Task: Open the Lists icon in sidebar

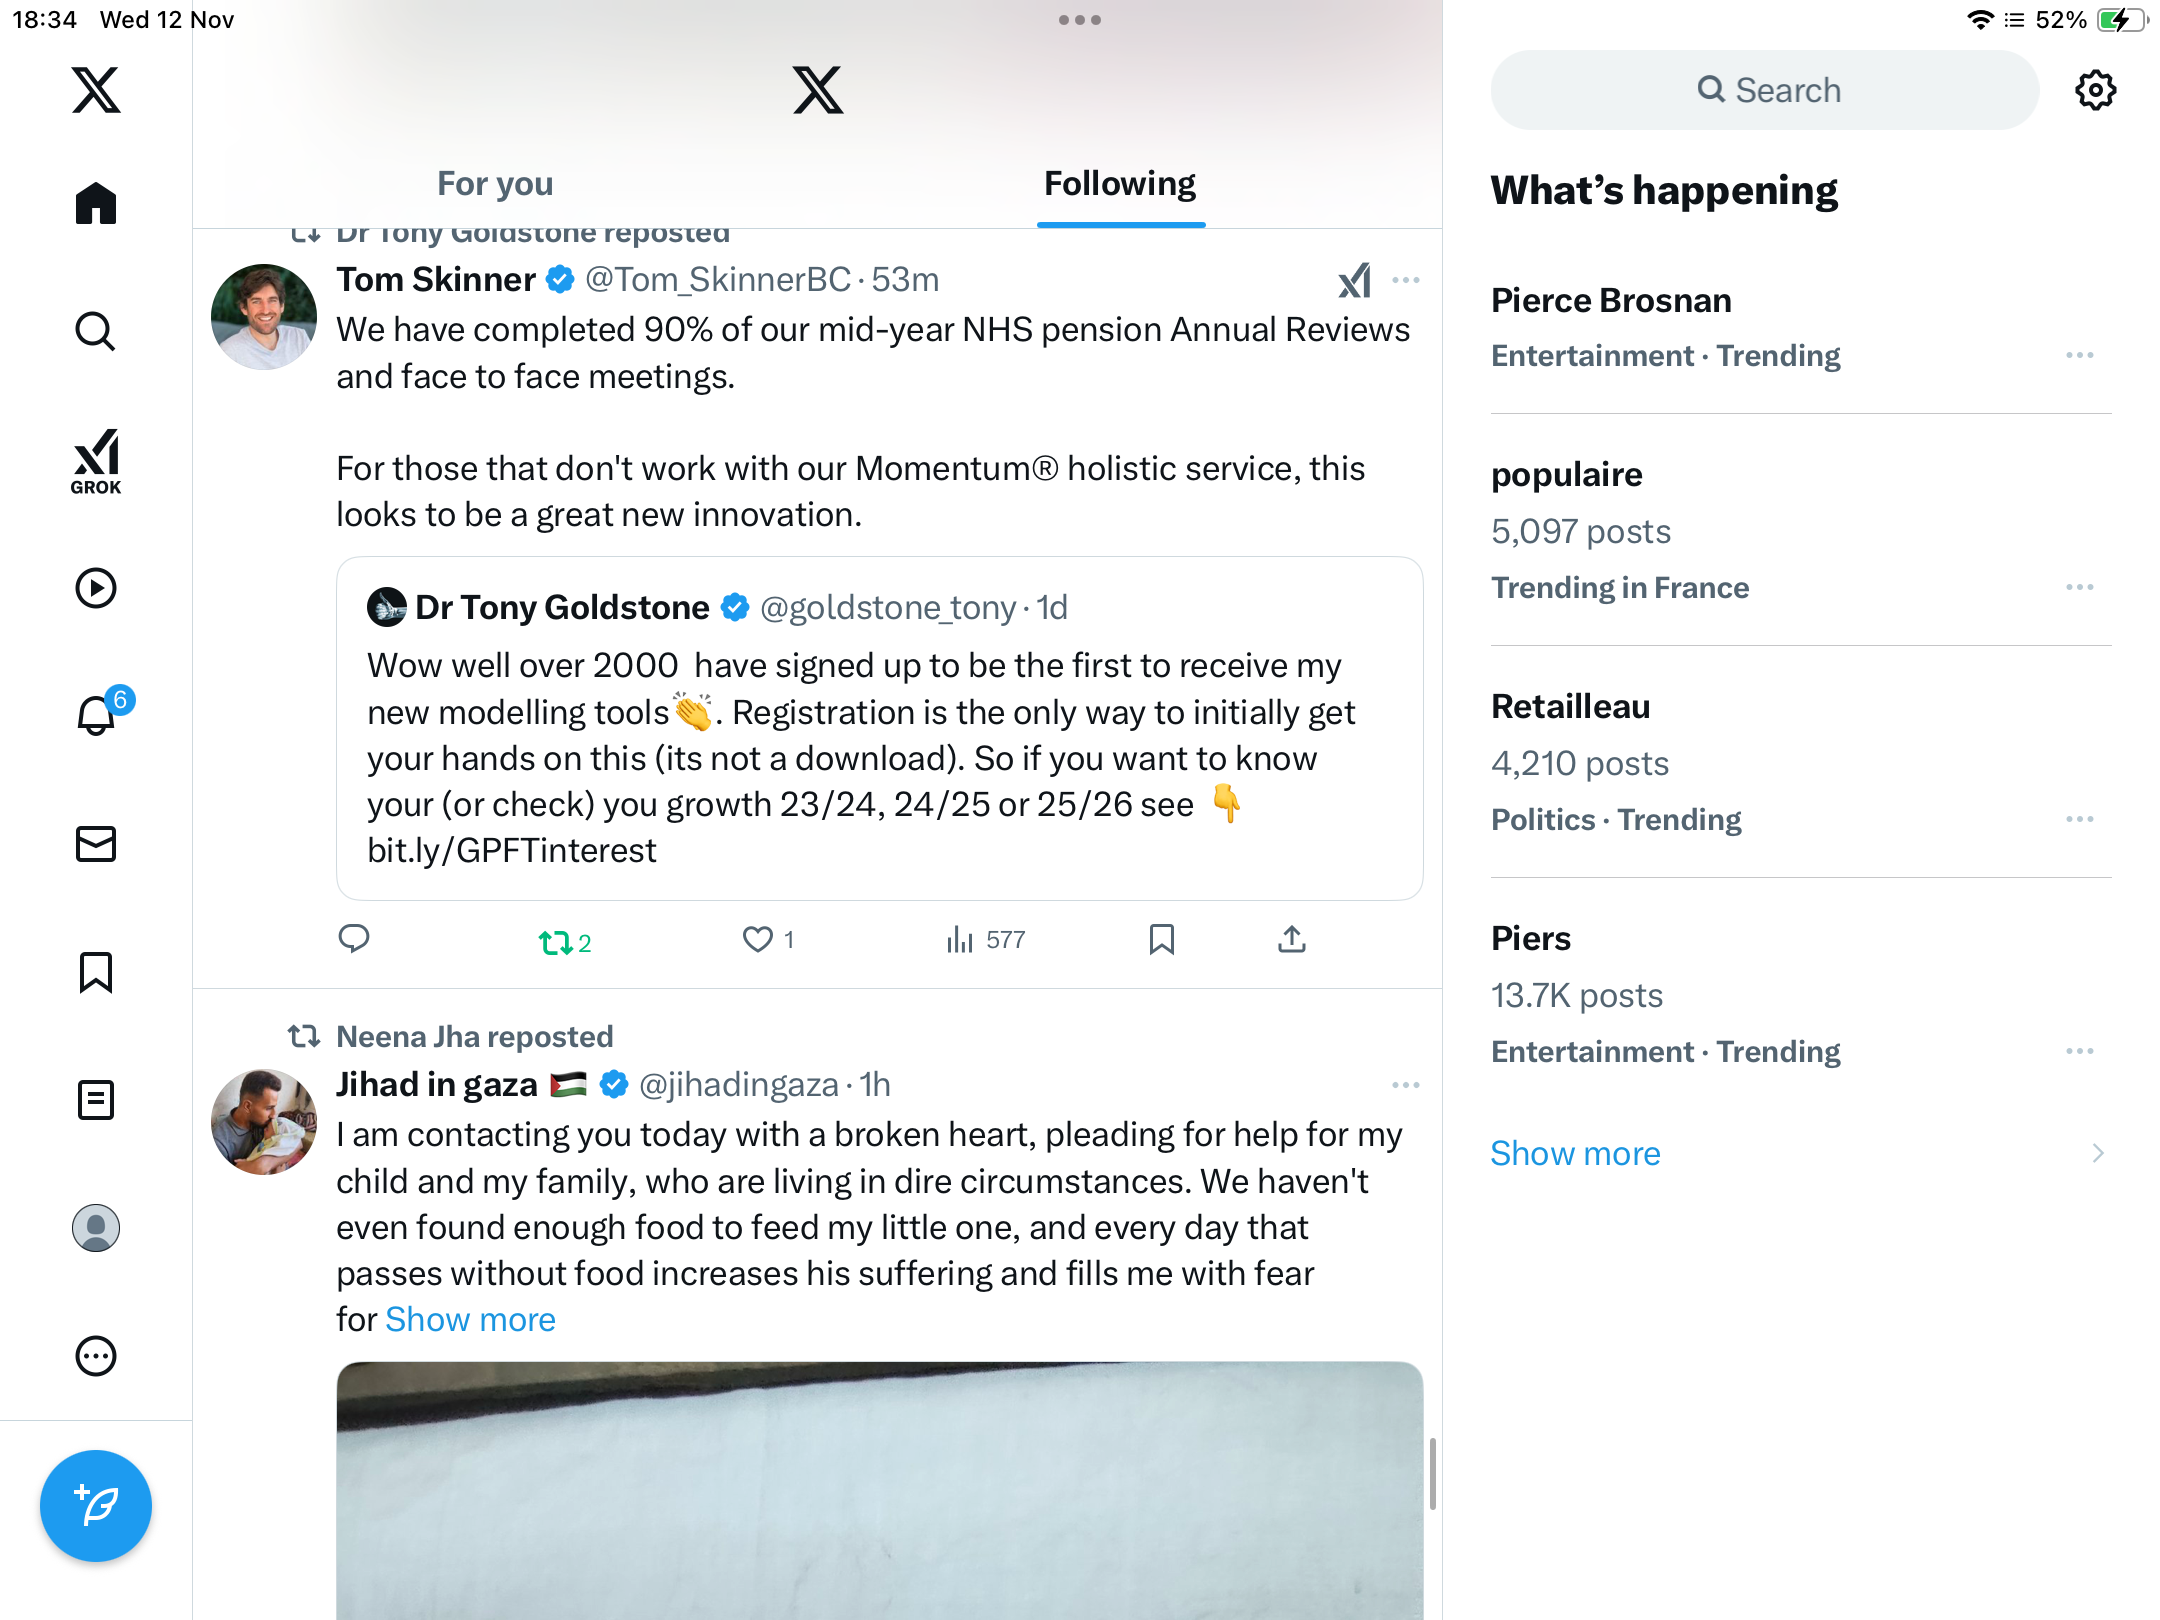Action: click(96, 1100)
